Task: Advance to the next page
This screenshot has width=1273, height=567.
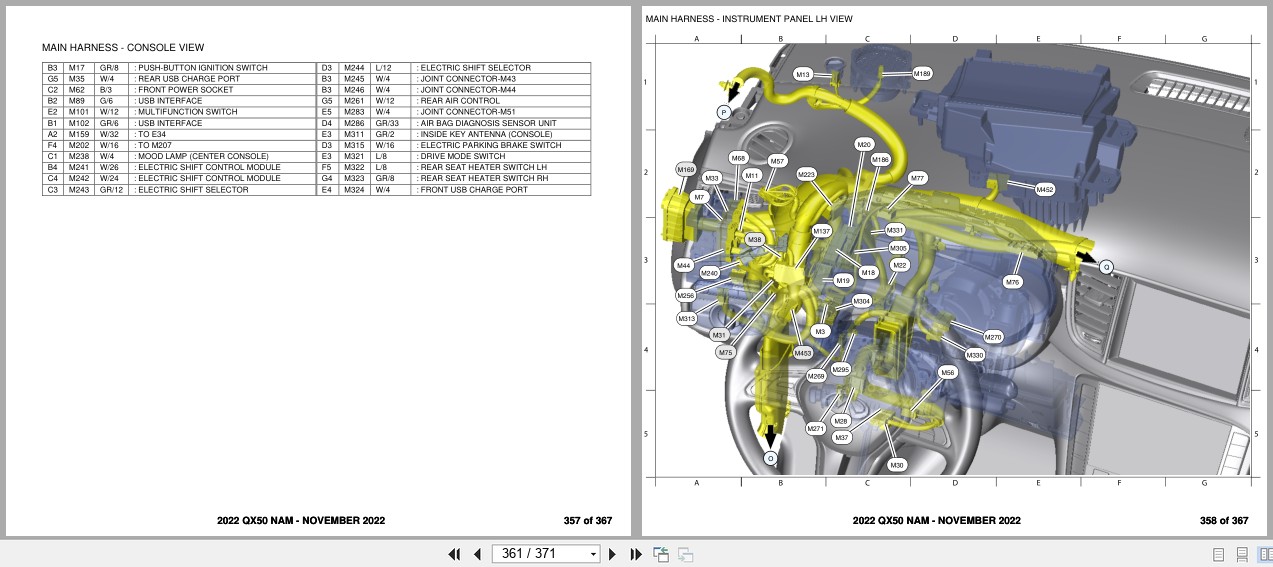Action: tap(612, 554)
